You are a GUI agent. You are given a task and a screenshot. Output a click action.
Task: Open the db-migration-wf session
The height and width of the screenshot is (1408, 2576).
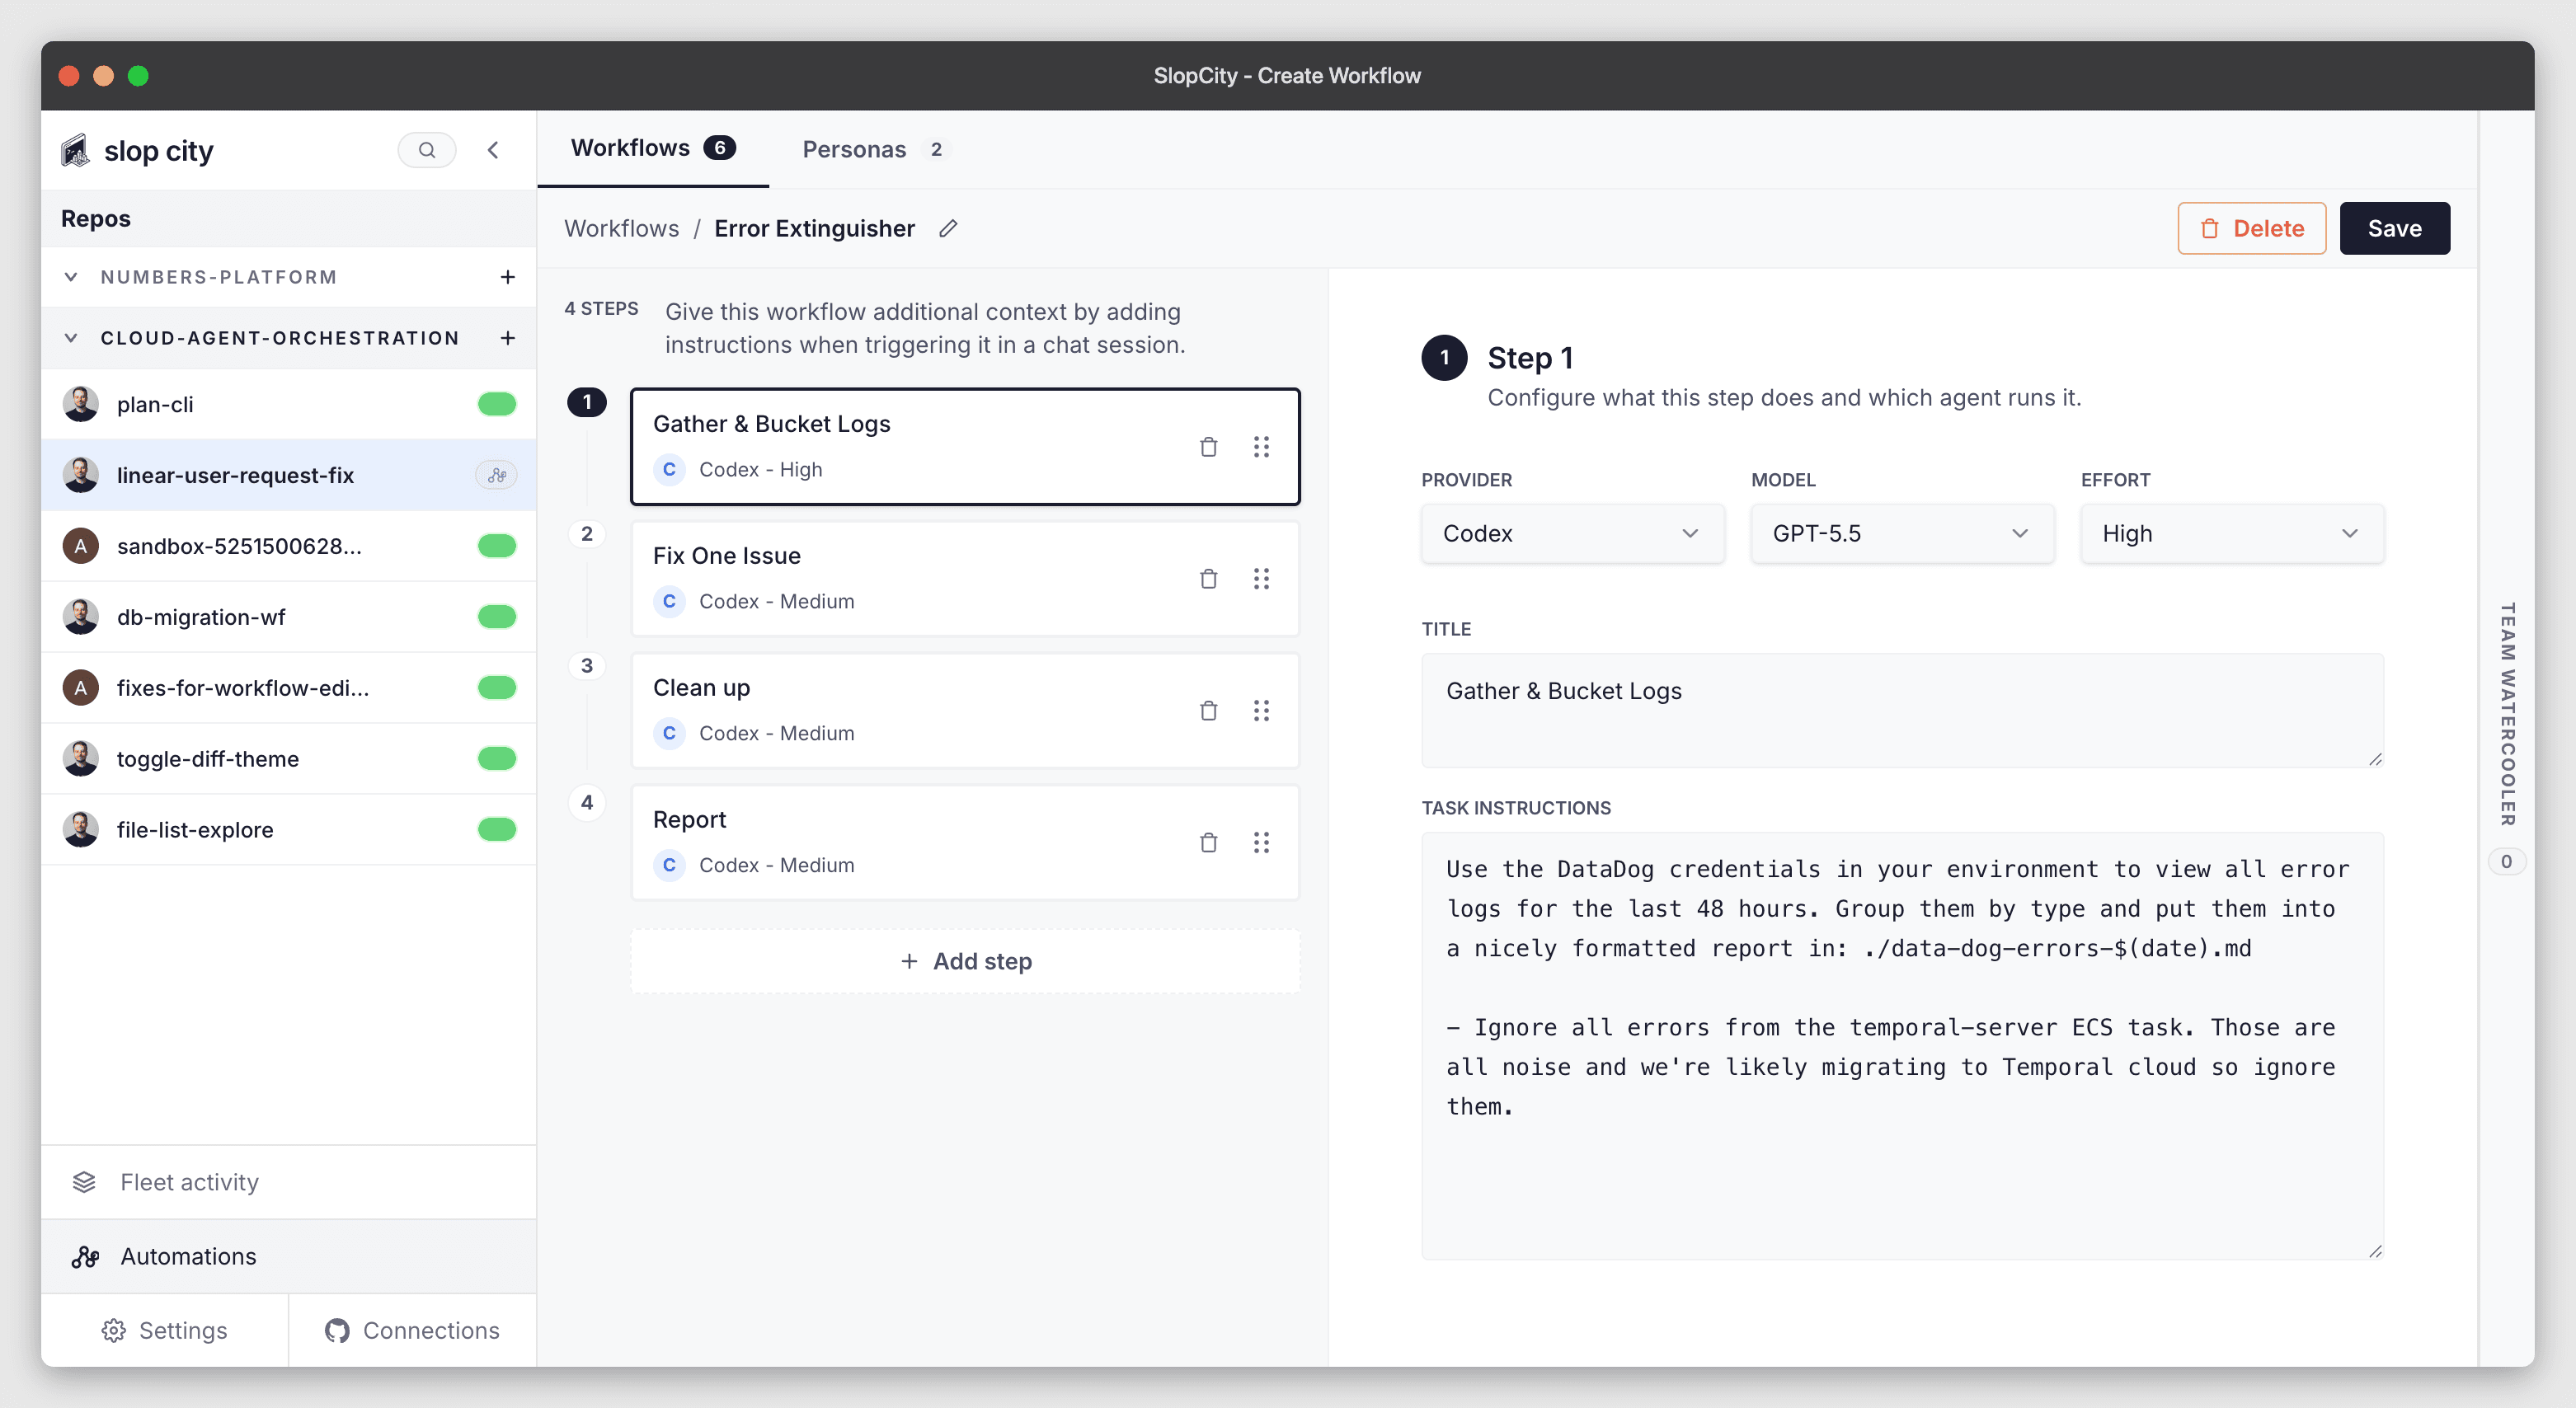click(289, 617)
